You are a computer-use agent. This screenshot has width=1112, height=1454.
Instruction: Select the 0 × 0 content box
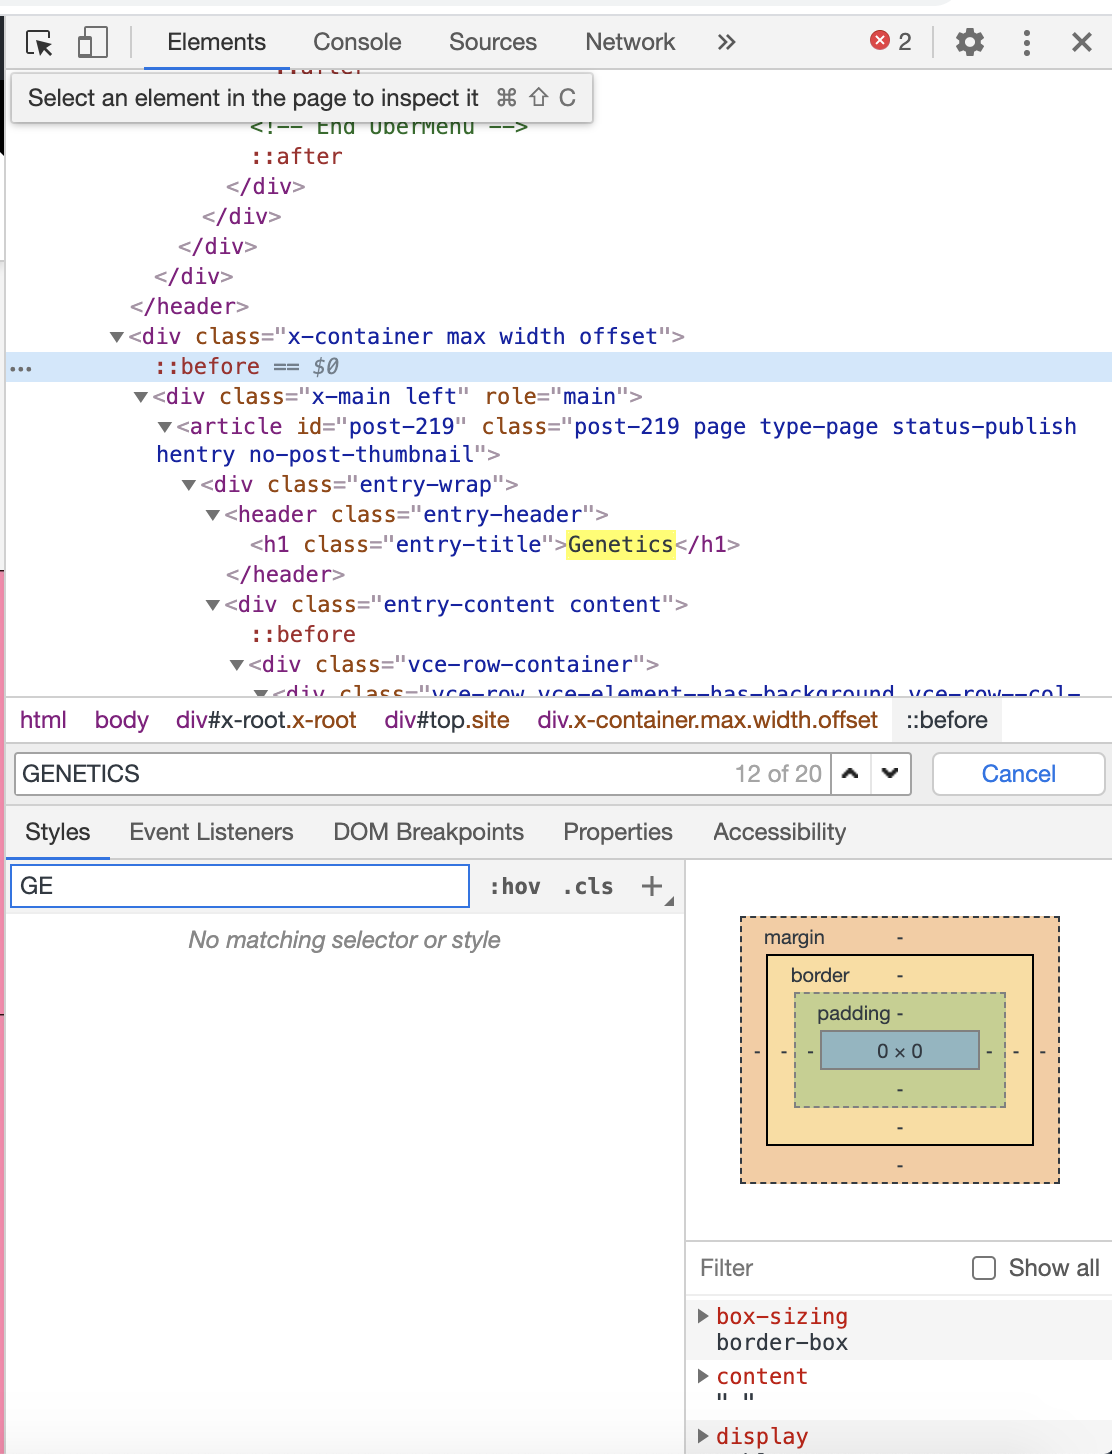[900, 1051]
